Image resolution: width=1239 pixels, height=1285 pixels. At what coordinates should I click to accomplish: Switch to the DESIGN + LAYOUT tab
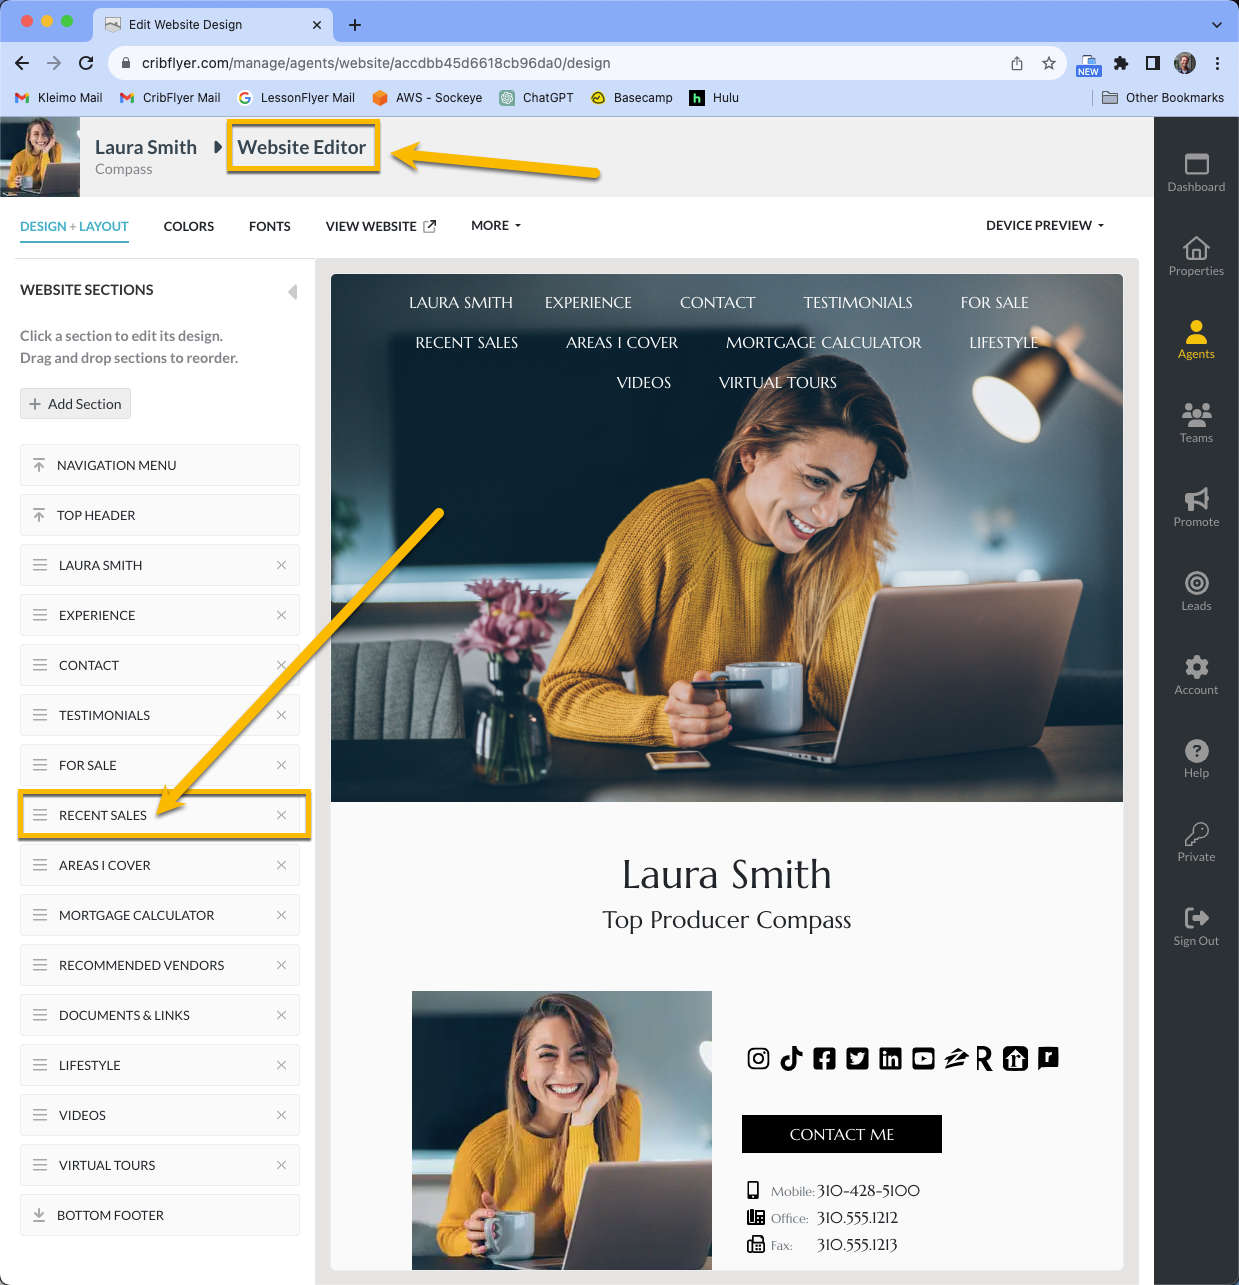pyautogui.click(x=74, y=226)
